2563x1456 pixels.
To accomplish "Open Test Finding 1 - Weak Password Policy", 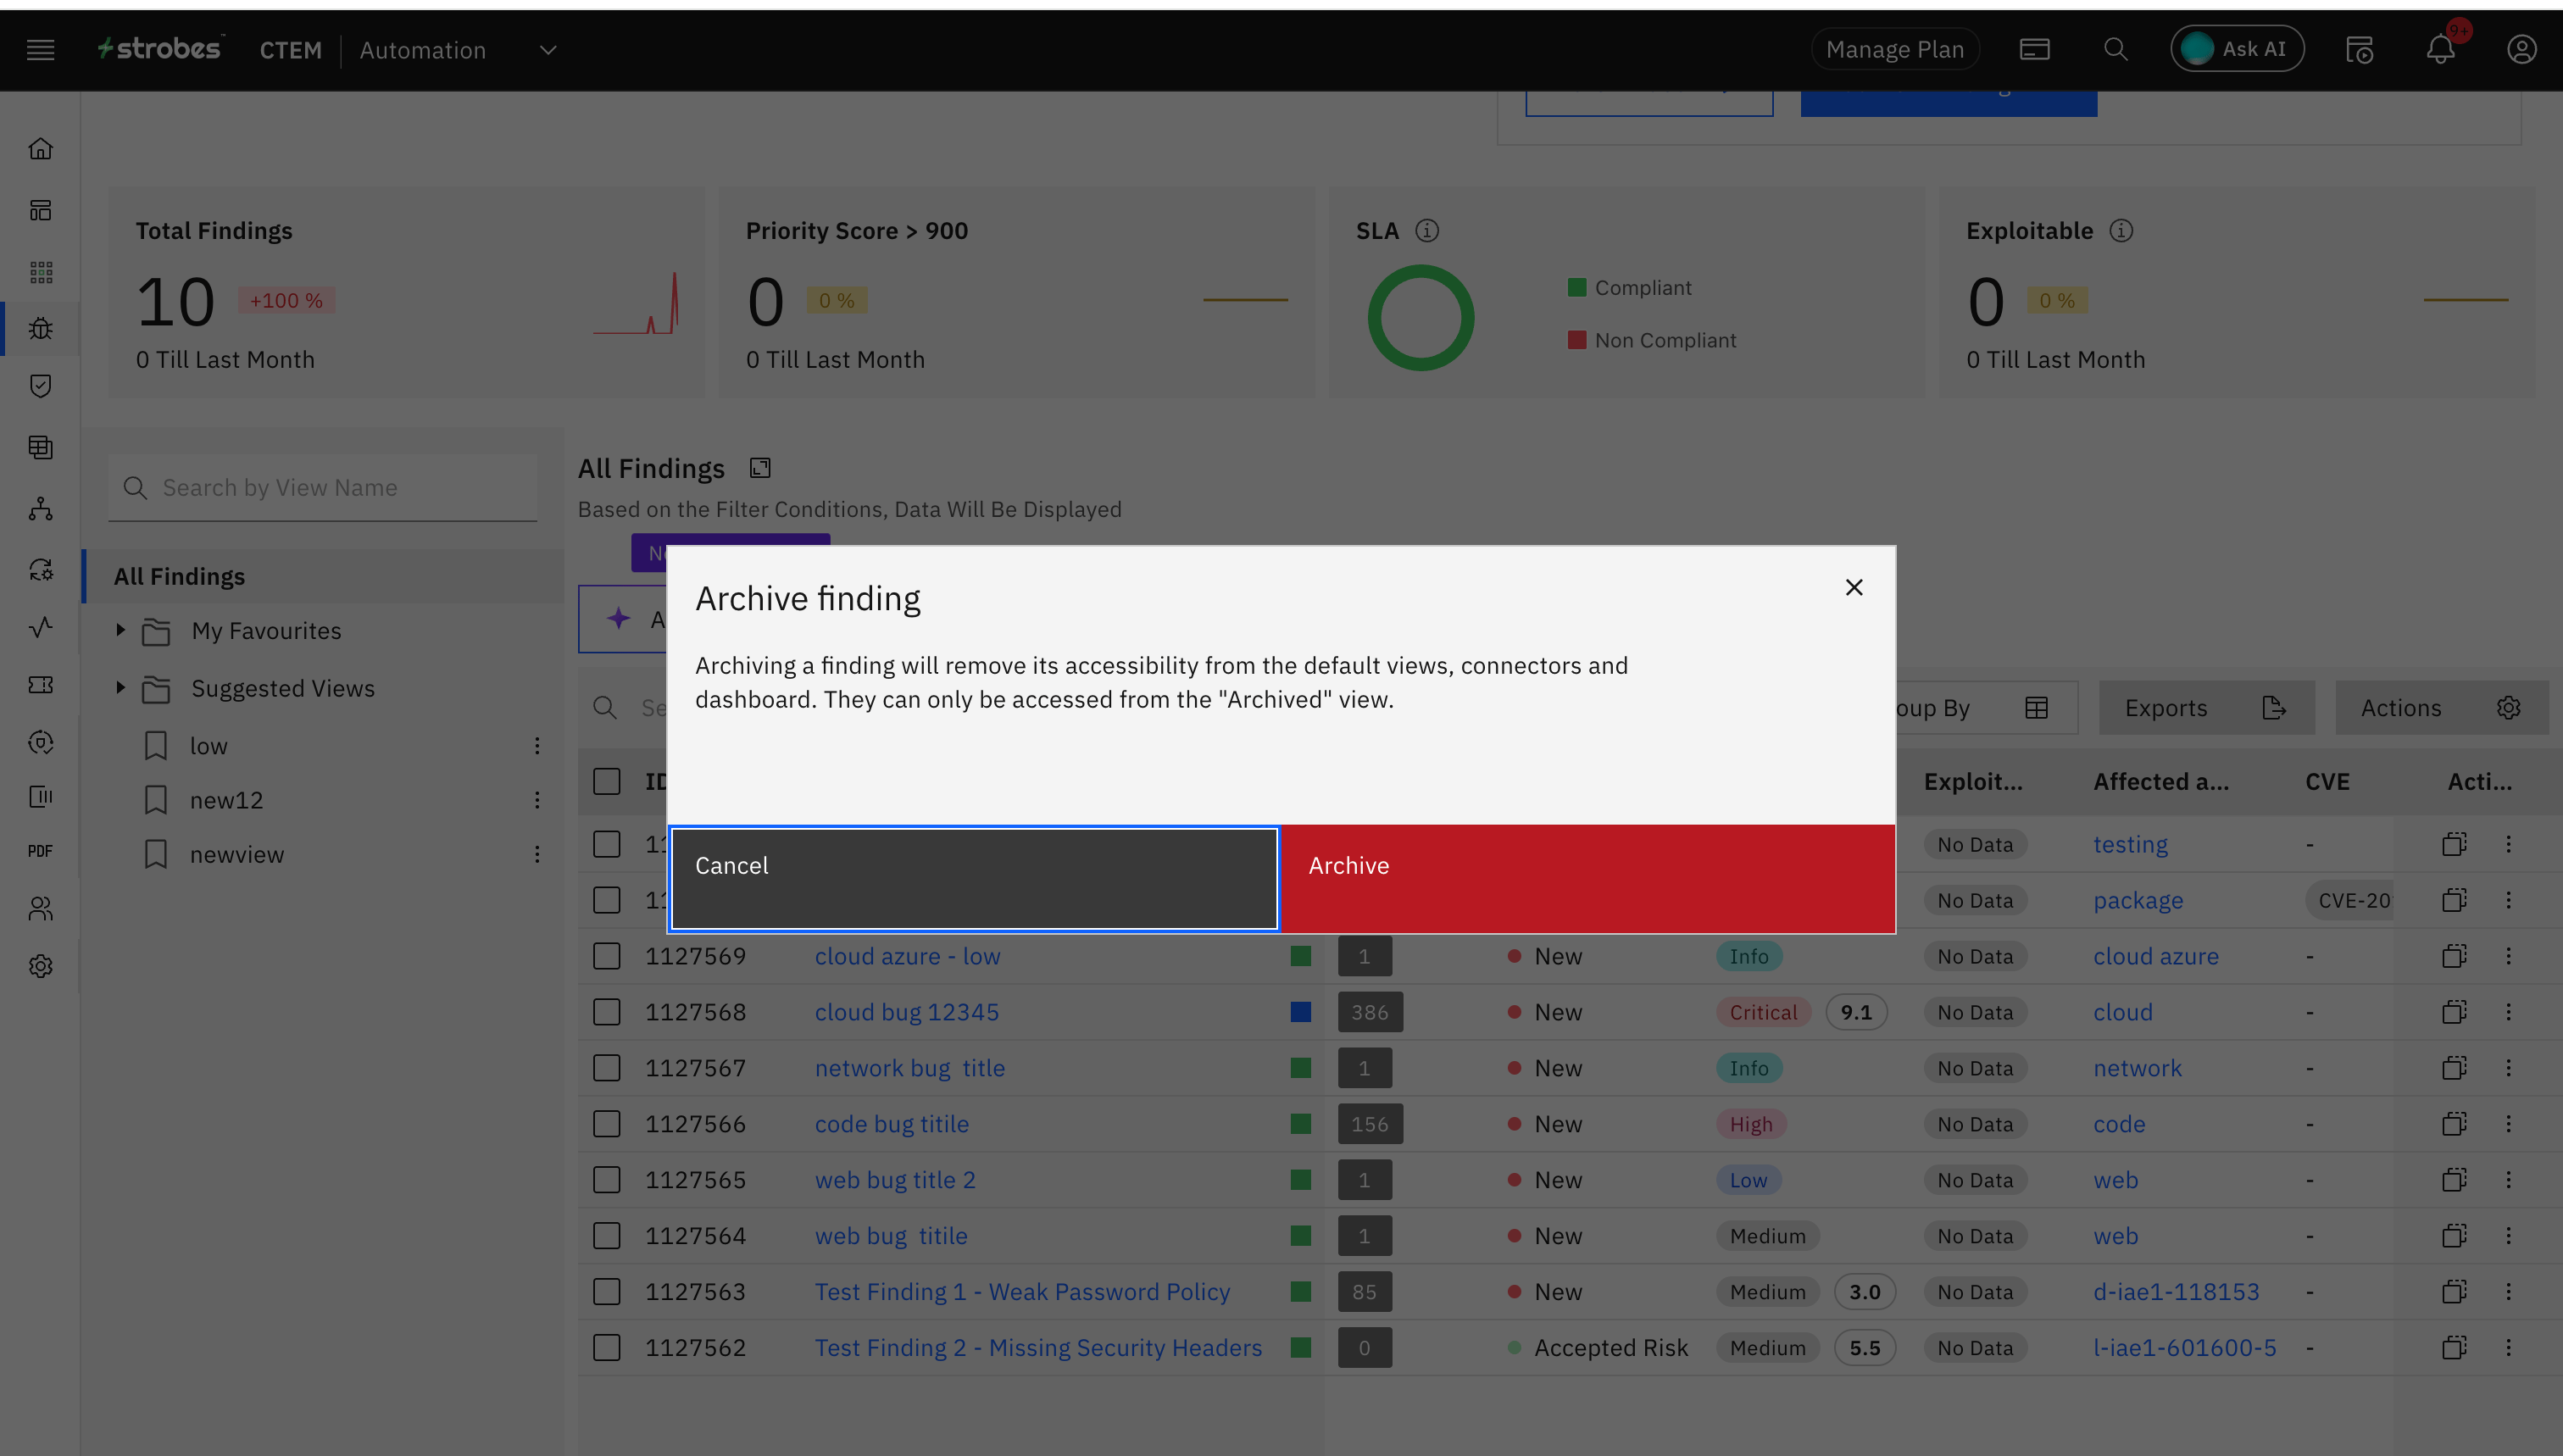I will (1022, 1292).
